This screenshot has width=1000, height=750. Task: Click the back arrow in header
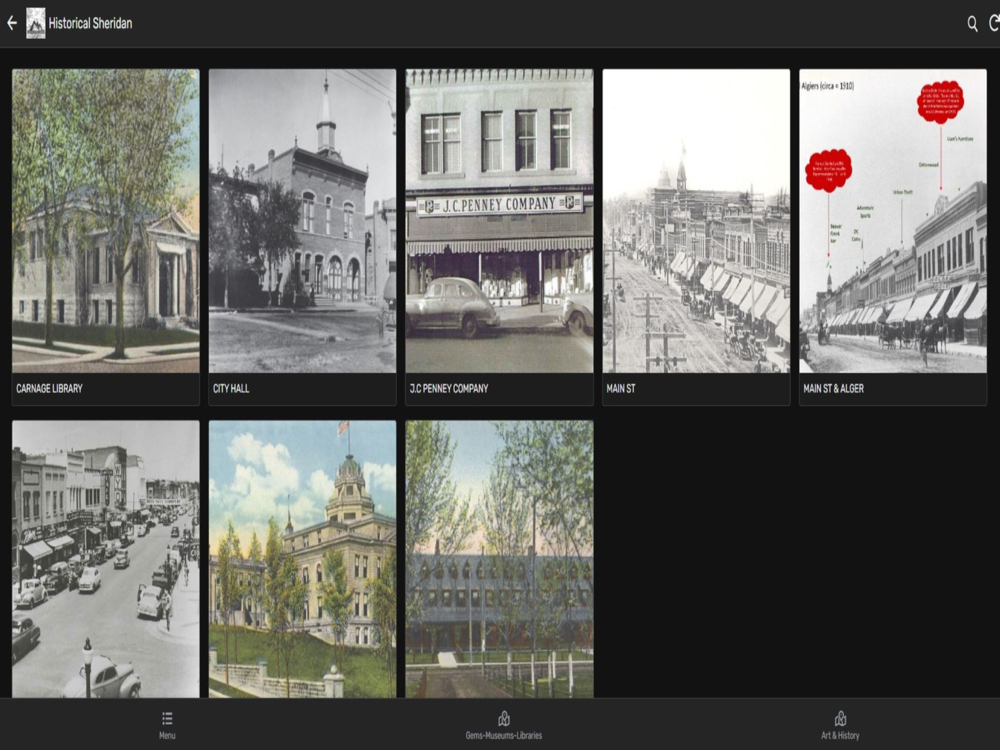pyautogui.click(x=12, y=23)
